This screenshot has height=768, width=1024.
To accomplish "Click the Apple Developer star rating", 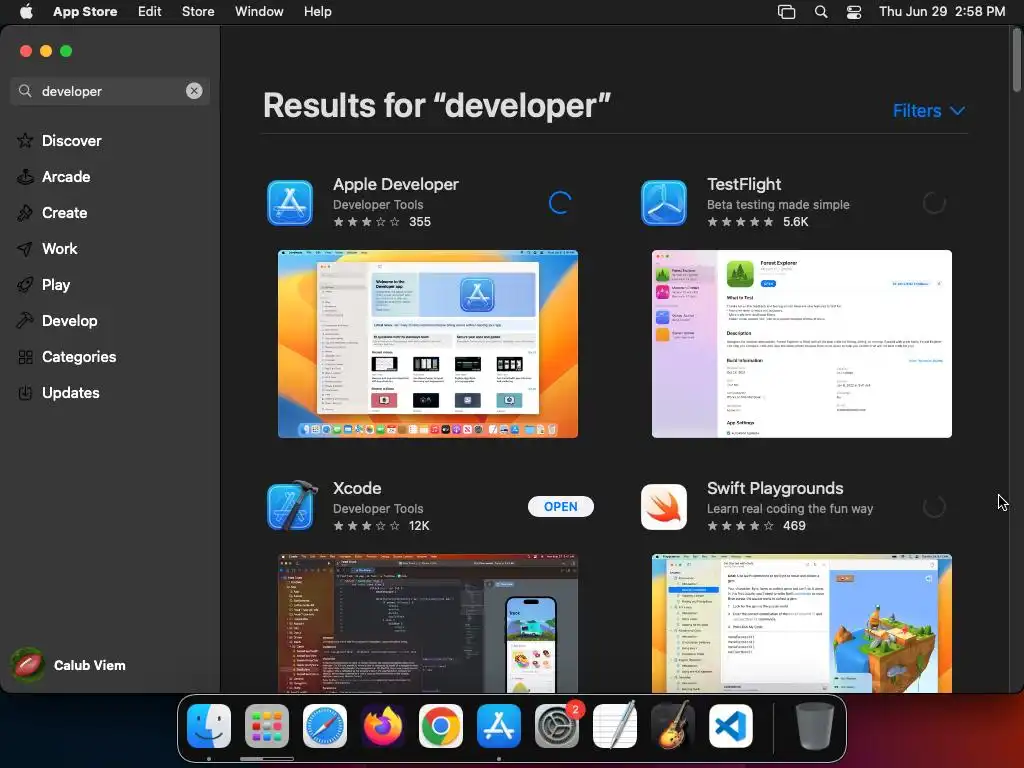I will click(x=382, y=221).
